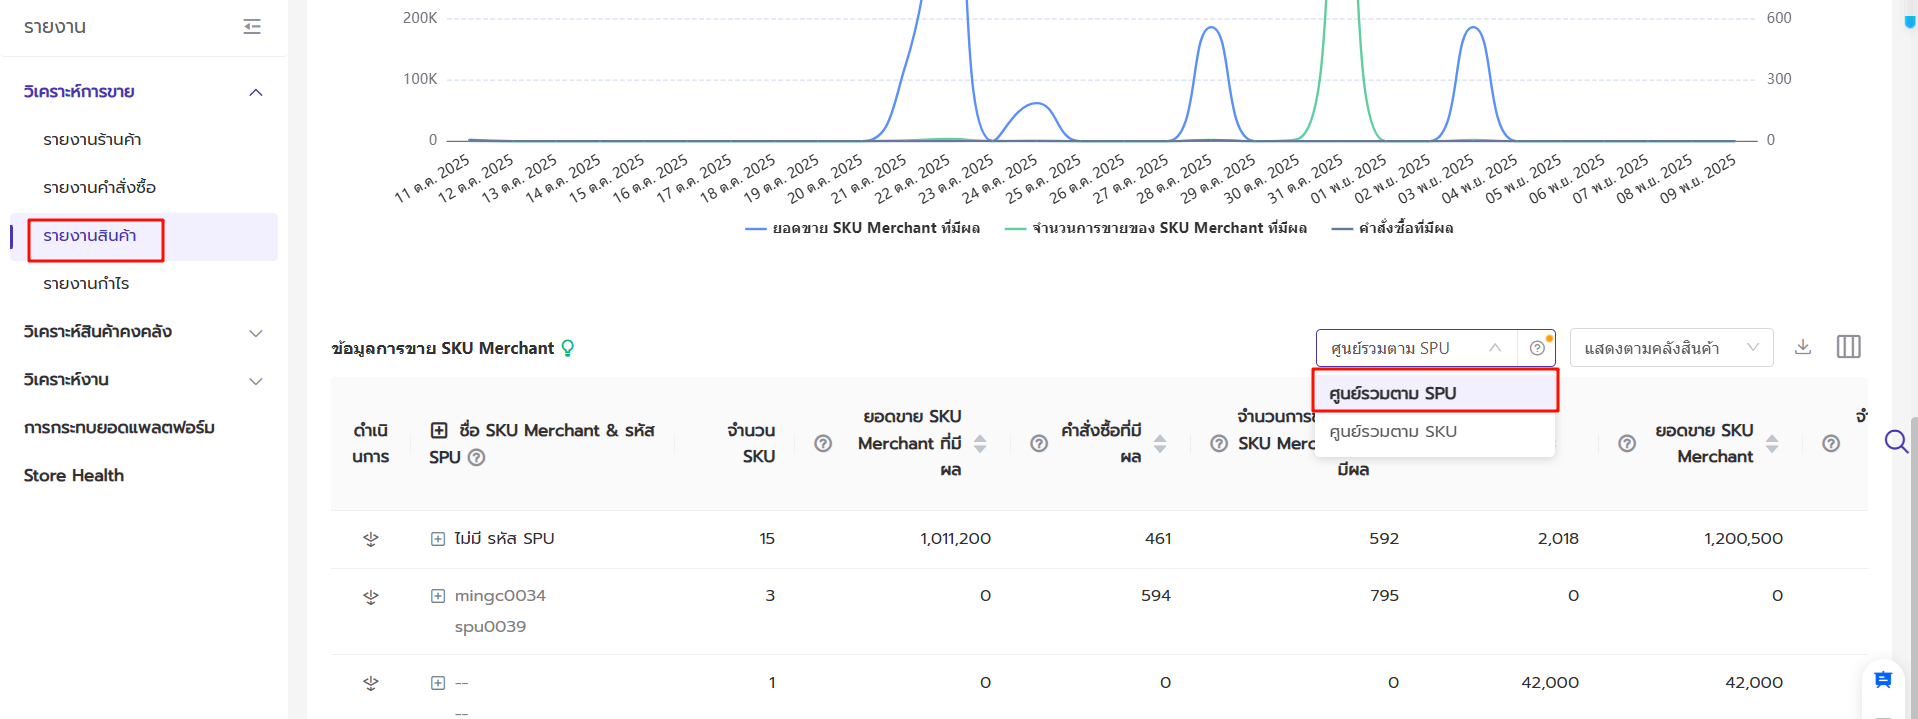Click the action icon in ไม่มี รหัส SPU row
Screen dimensions: 1918x719
(x=371, y=539)
